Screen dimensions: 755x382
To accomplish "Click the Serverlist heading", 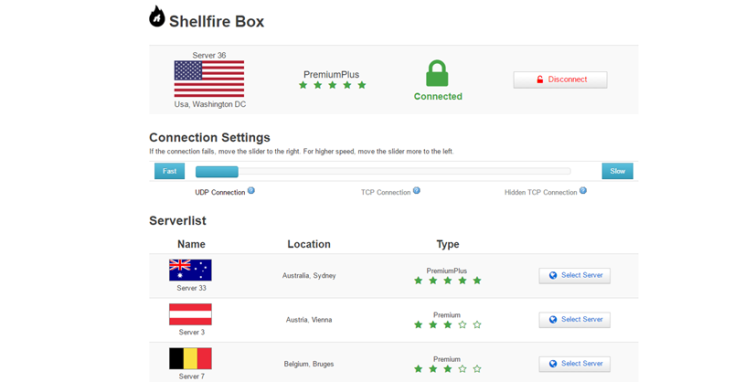I will click(178, 221).
